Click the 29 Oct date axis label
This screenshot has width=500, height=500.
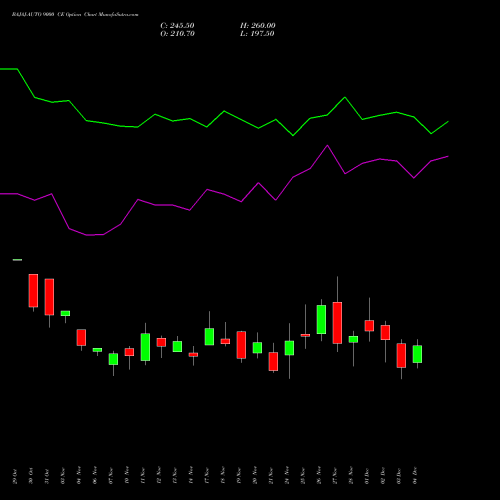click(x=15, y=476)
